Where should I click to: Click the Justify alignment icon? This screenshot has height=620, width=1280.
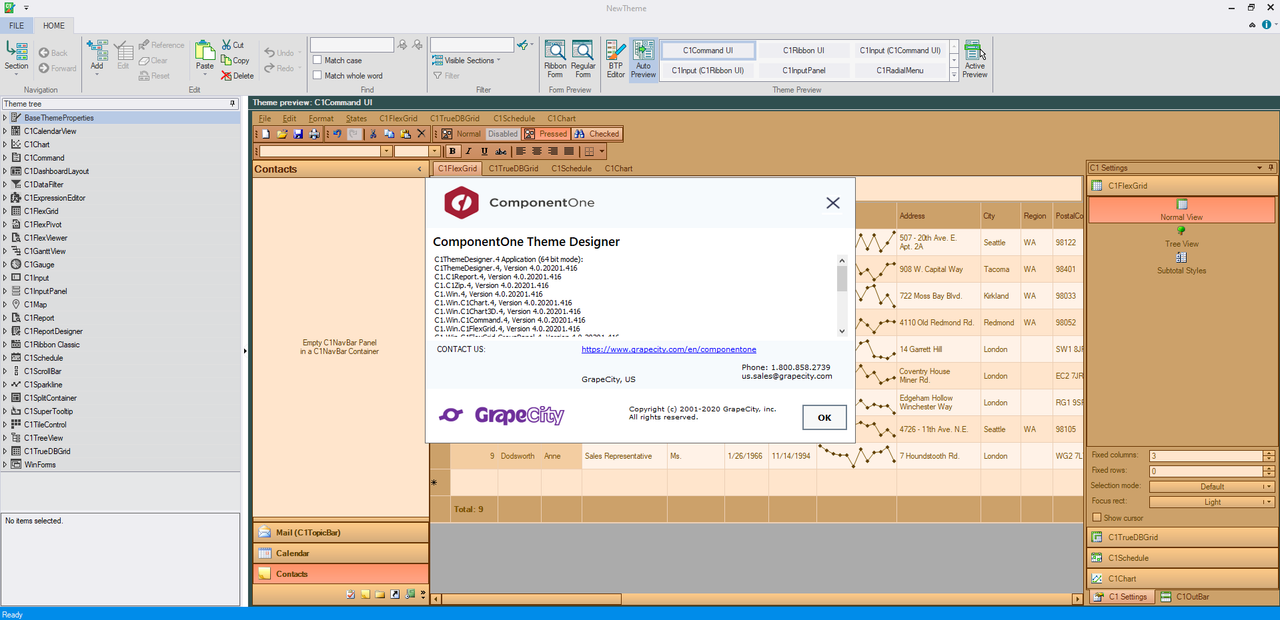[568, 151]
